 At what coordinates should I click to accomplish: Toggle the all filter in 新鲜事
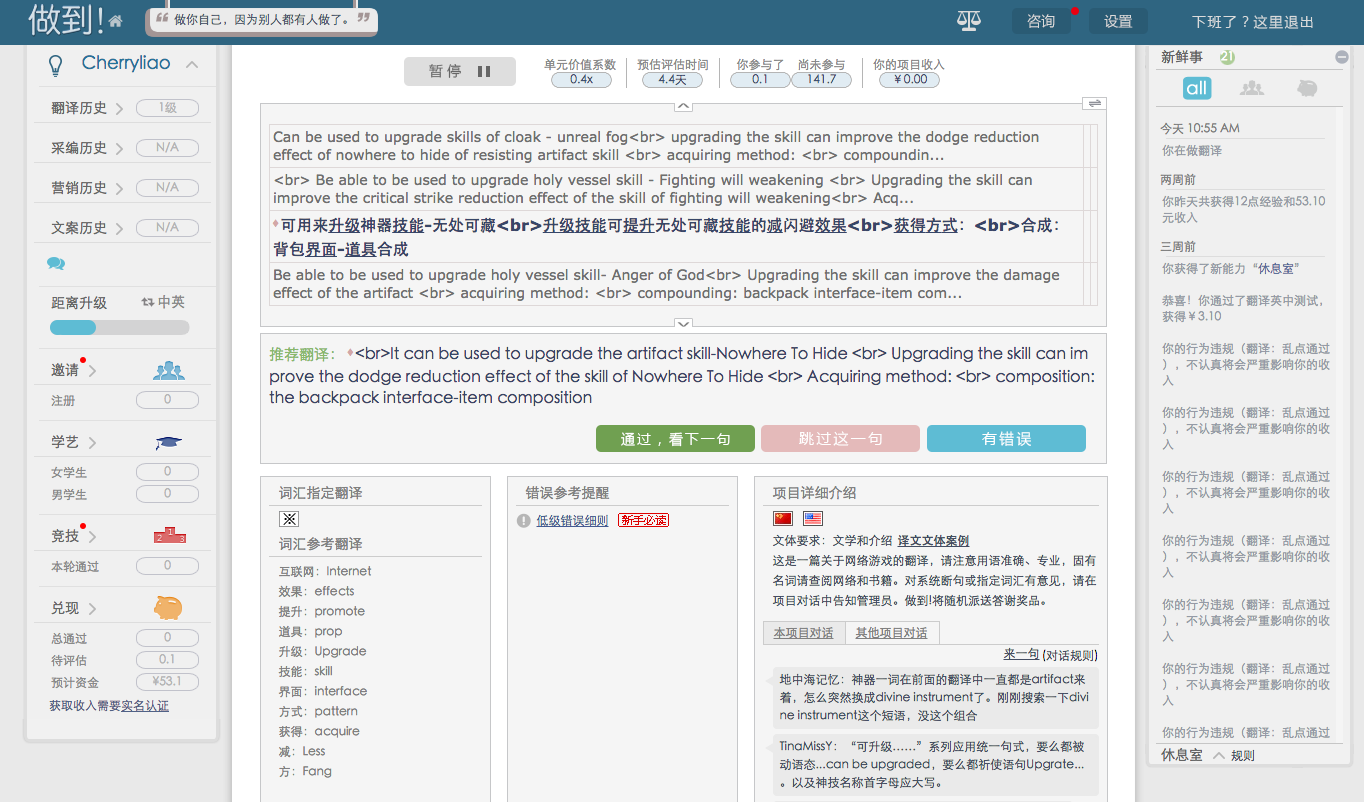point(1197,88)
